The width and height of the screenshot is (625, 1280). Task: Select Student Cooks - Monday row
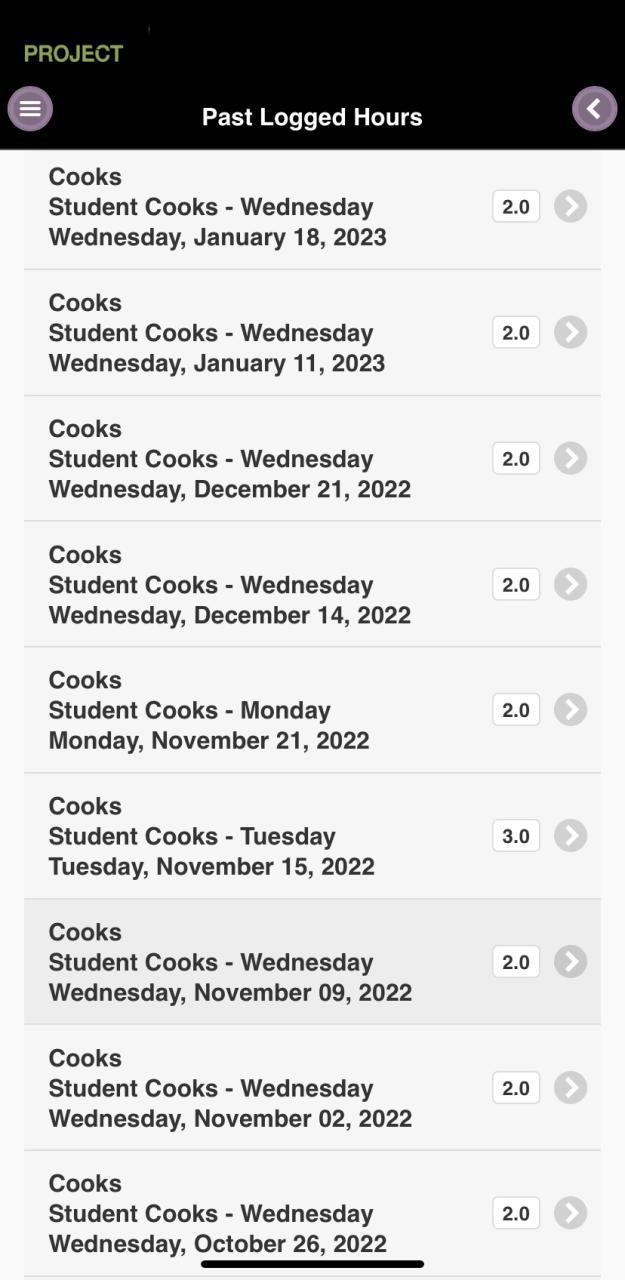190,710
